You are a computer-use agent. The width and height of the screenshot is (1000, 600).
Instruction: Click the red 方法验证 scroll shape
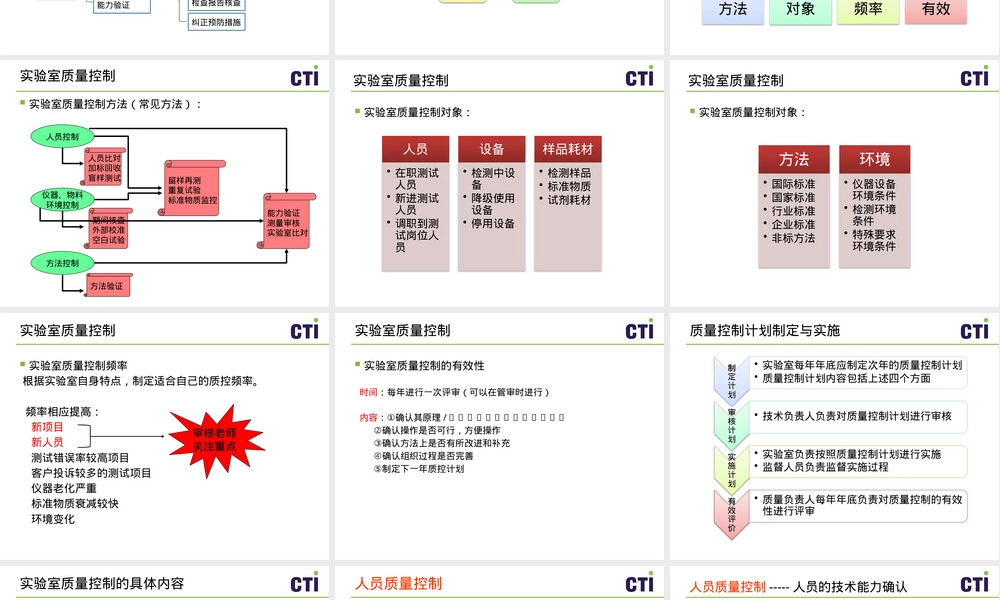(107, 285)
